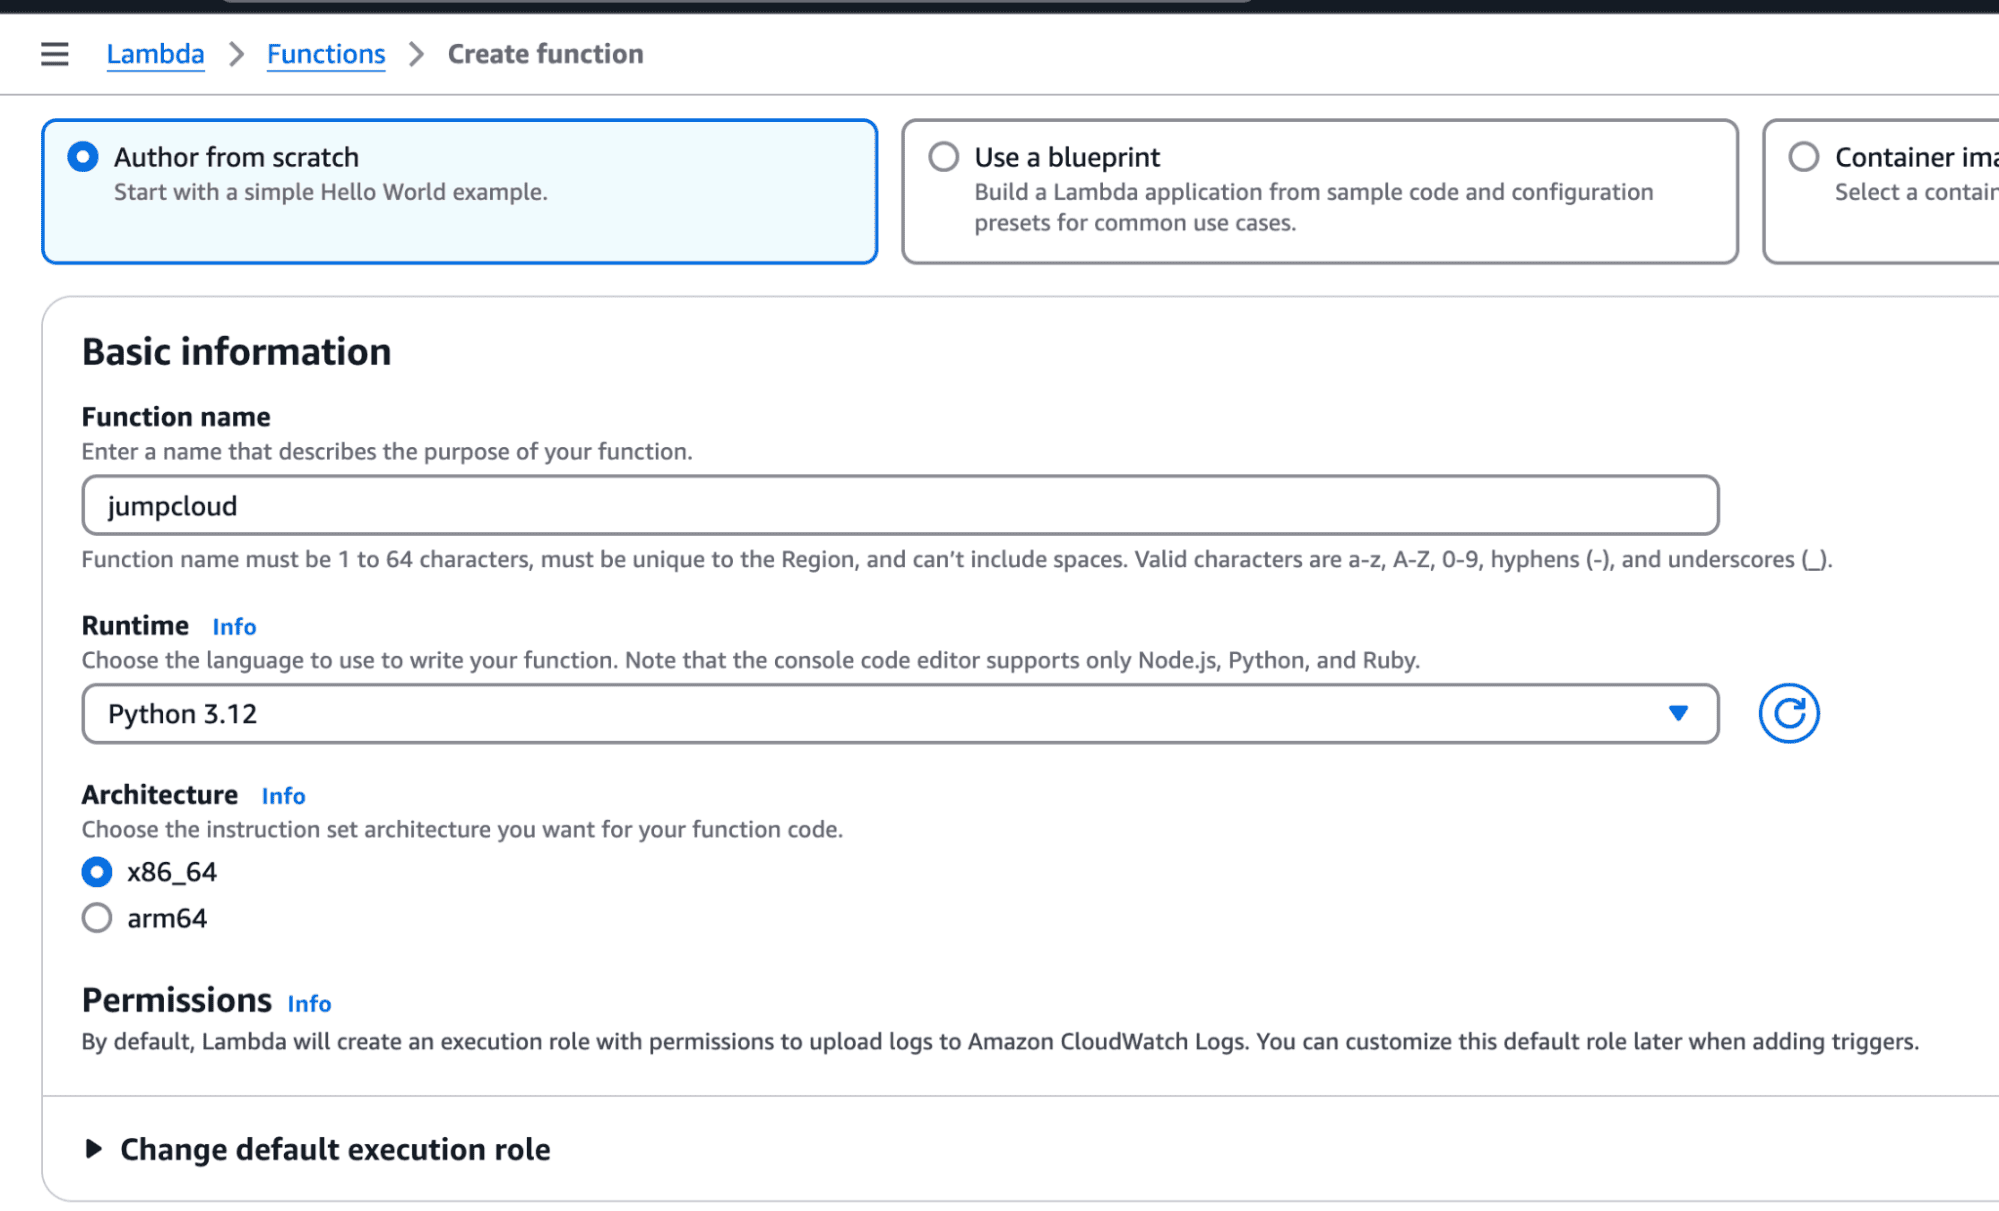Open the Runtime Info link
1999x1211 pixels.
click(233, 626)
